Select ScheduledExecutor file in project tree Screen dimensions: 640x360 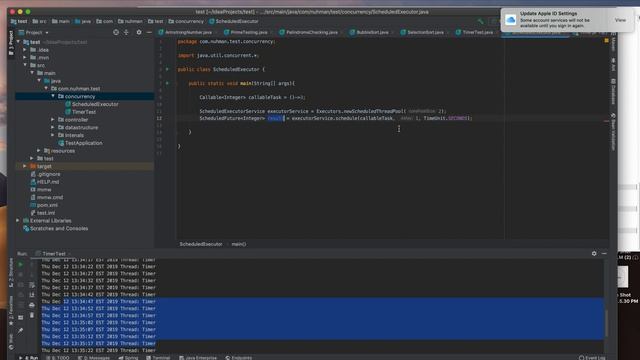pos(91,104)
